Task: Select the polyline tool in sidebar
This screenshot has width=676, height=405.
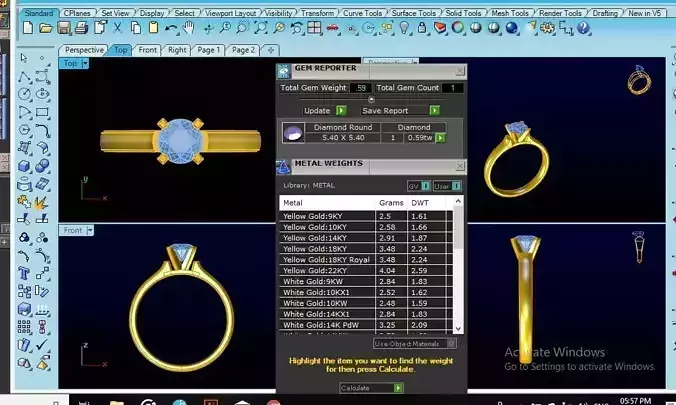Action: click(25, 77)
